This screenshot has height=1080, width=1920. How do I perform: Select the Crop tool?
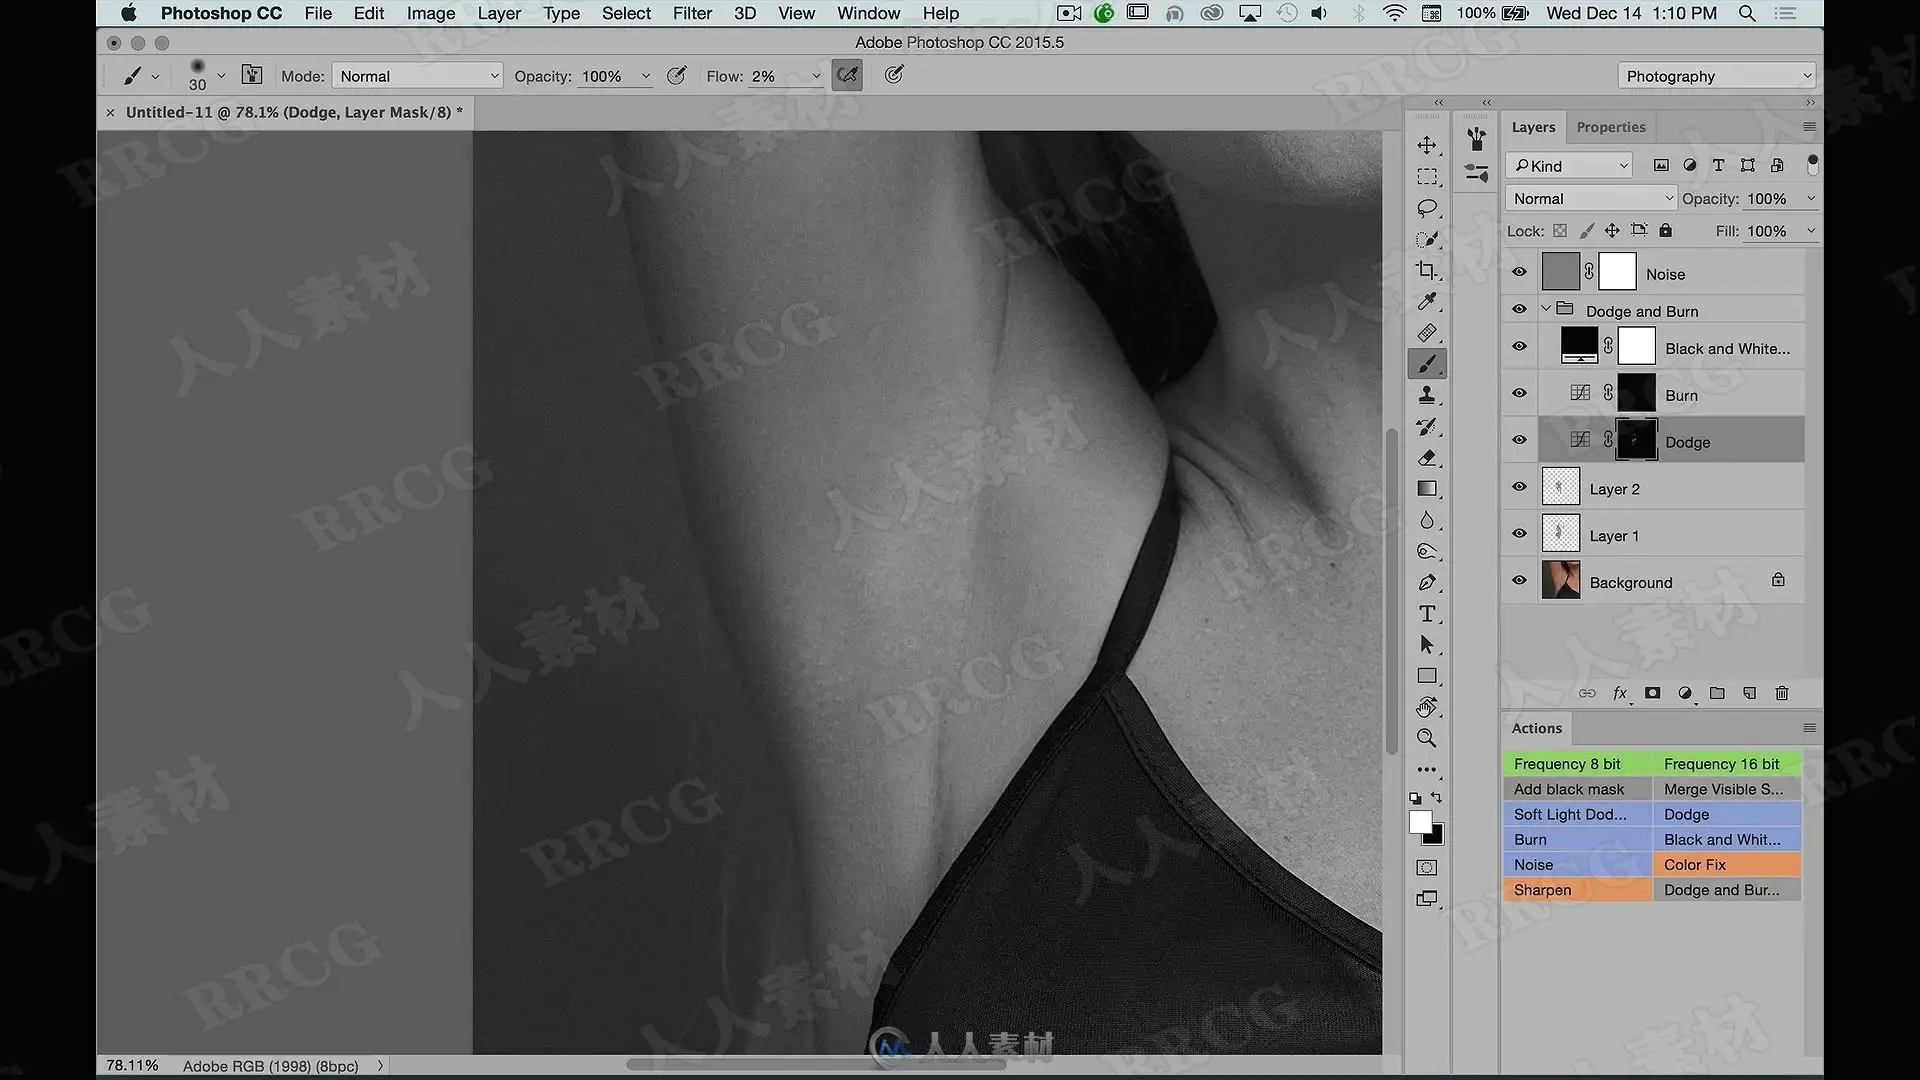pyautogui.click(x=1427, y=270)
